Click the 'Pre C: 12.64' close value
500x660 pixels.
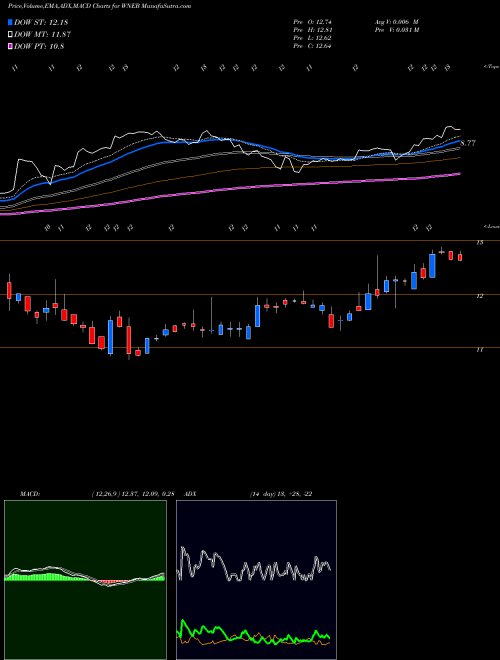(x=313, y=46)
